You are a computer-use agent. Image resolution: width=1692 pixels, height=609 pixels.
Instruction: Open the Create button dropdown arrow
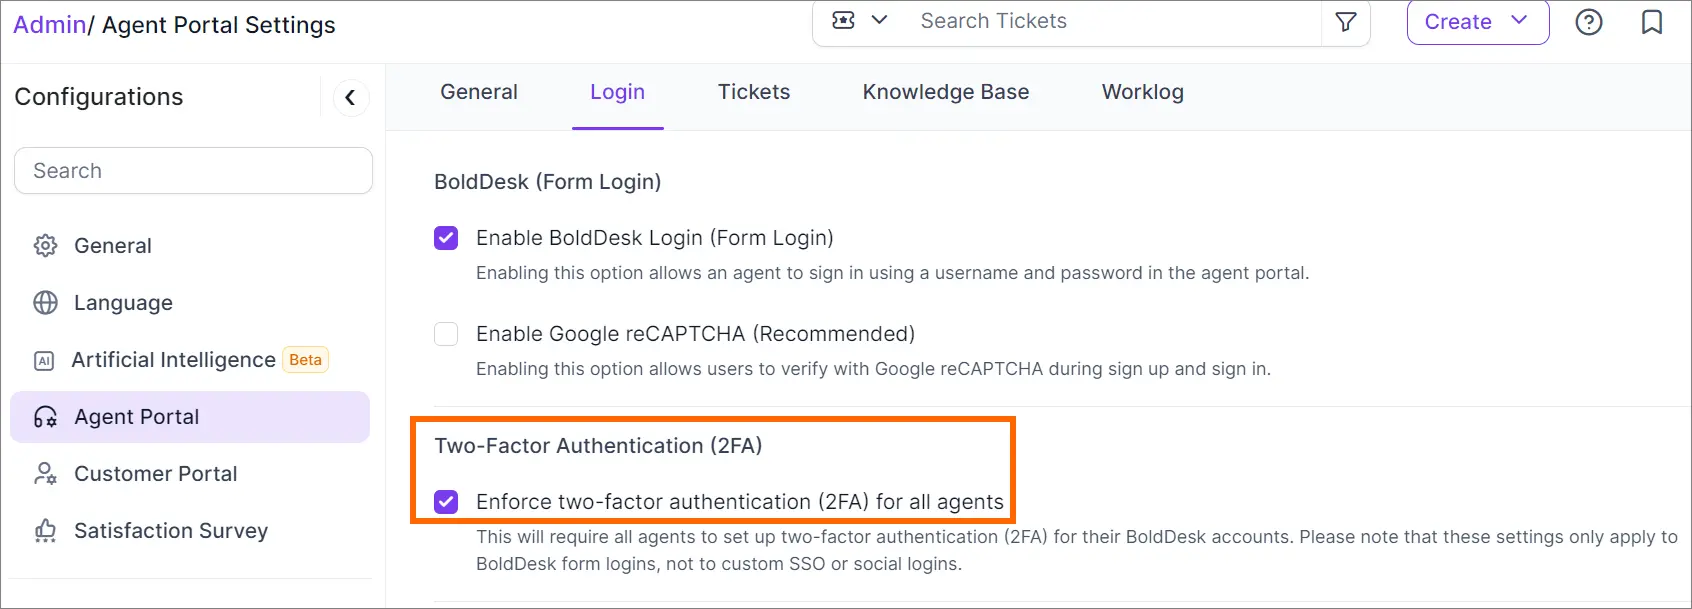[1519, 21]
